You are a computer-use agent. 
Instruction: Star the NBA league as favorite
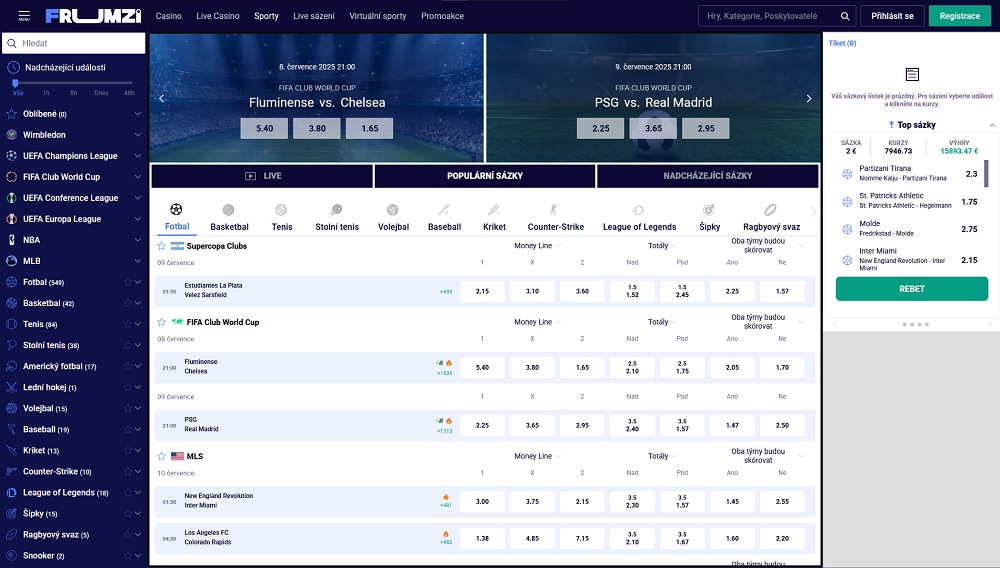pos(127,240)
